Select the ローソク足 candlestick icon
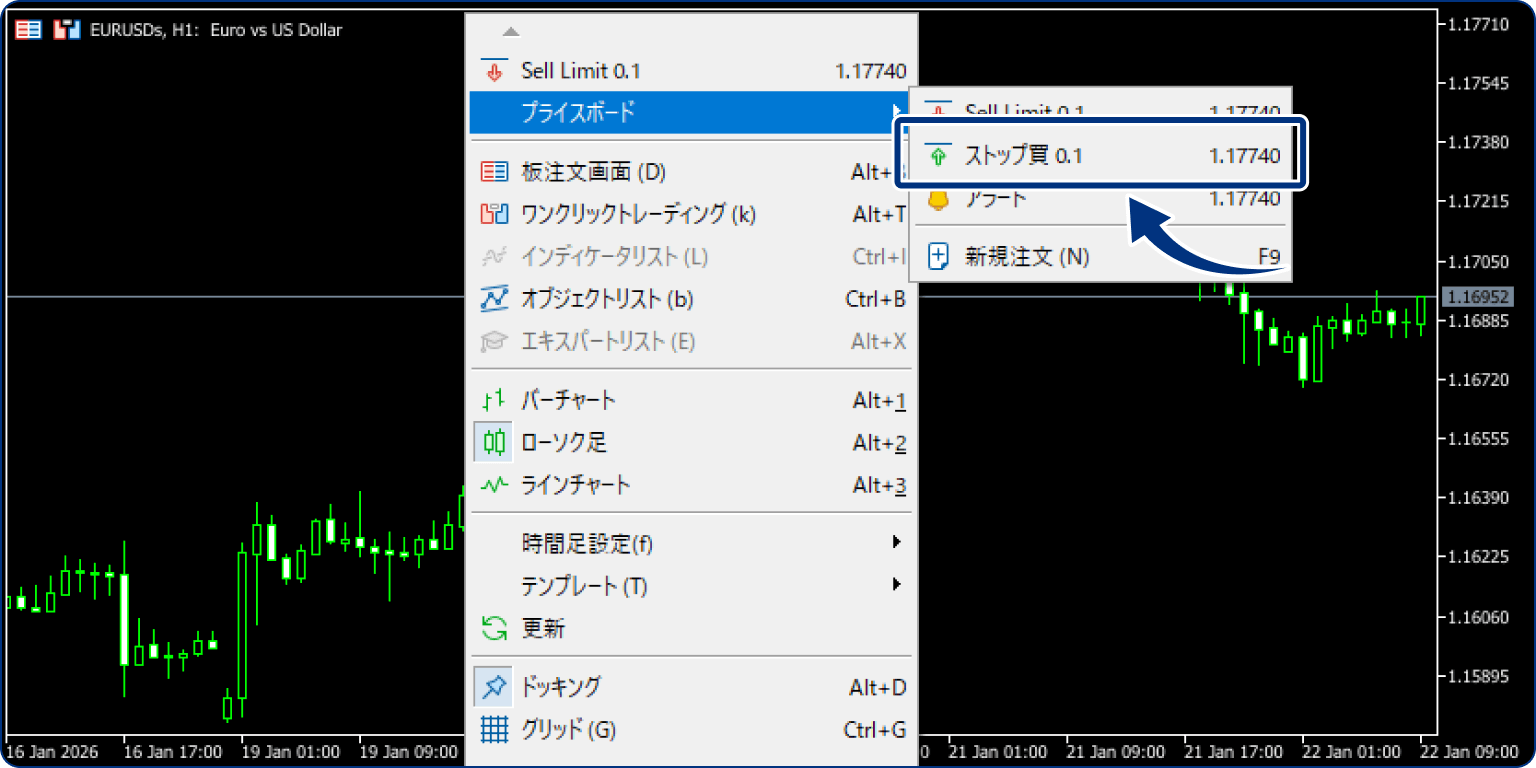 [x=493, y=442]
